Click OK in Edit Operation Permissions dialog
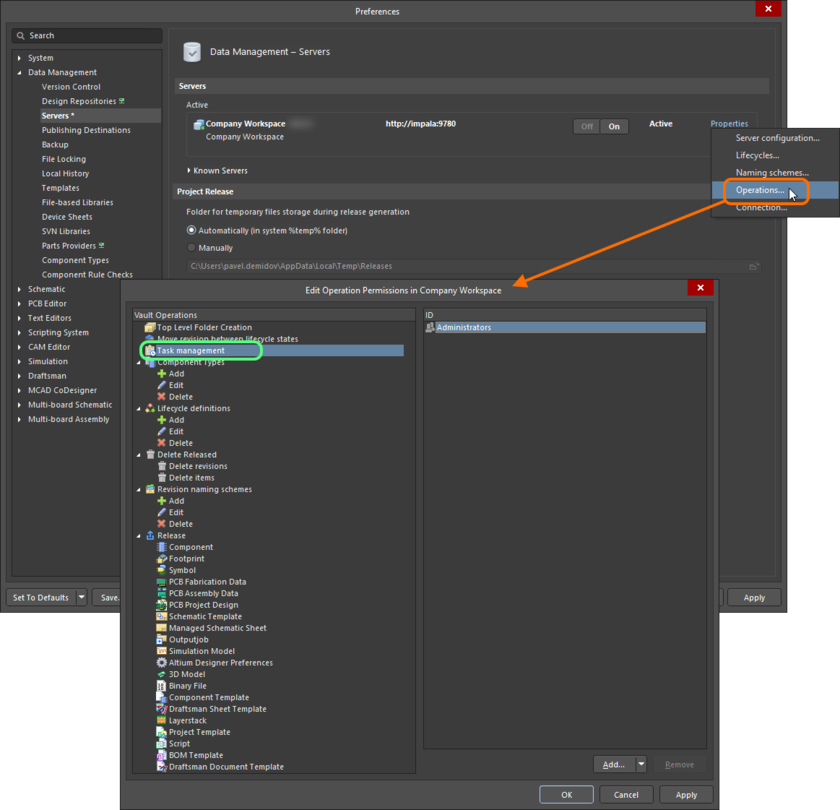Image resolution: width=840 pixels, height=810 pixels. point(566,794)
